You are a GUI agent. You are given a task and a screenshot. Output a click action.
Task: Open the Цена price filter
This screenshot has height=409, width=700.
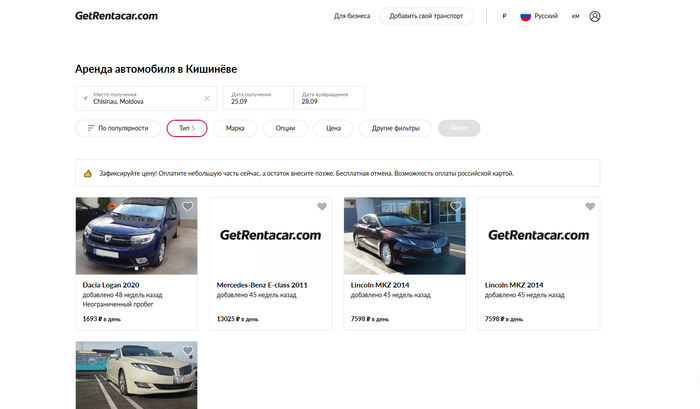coord(334,128)
